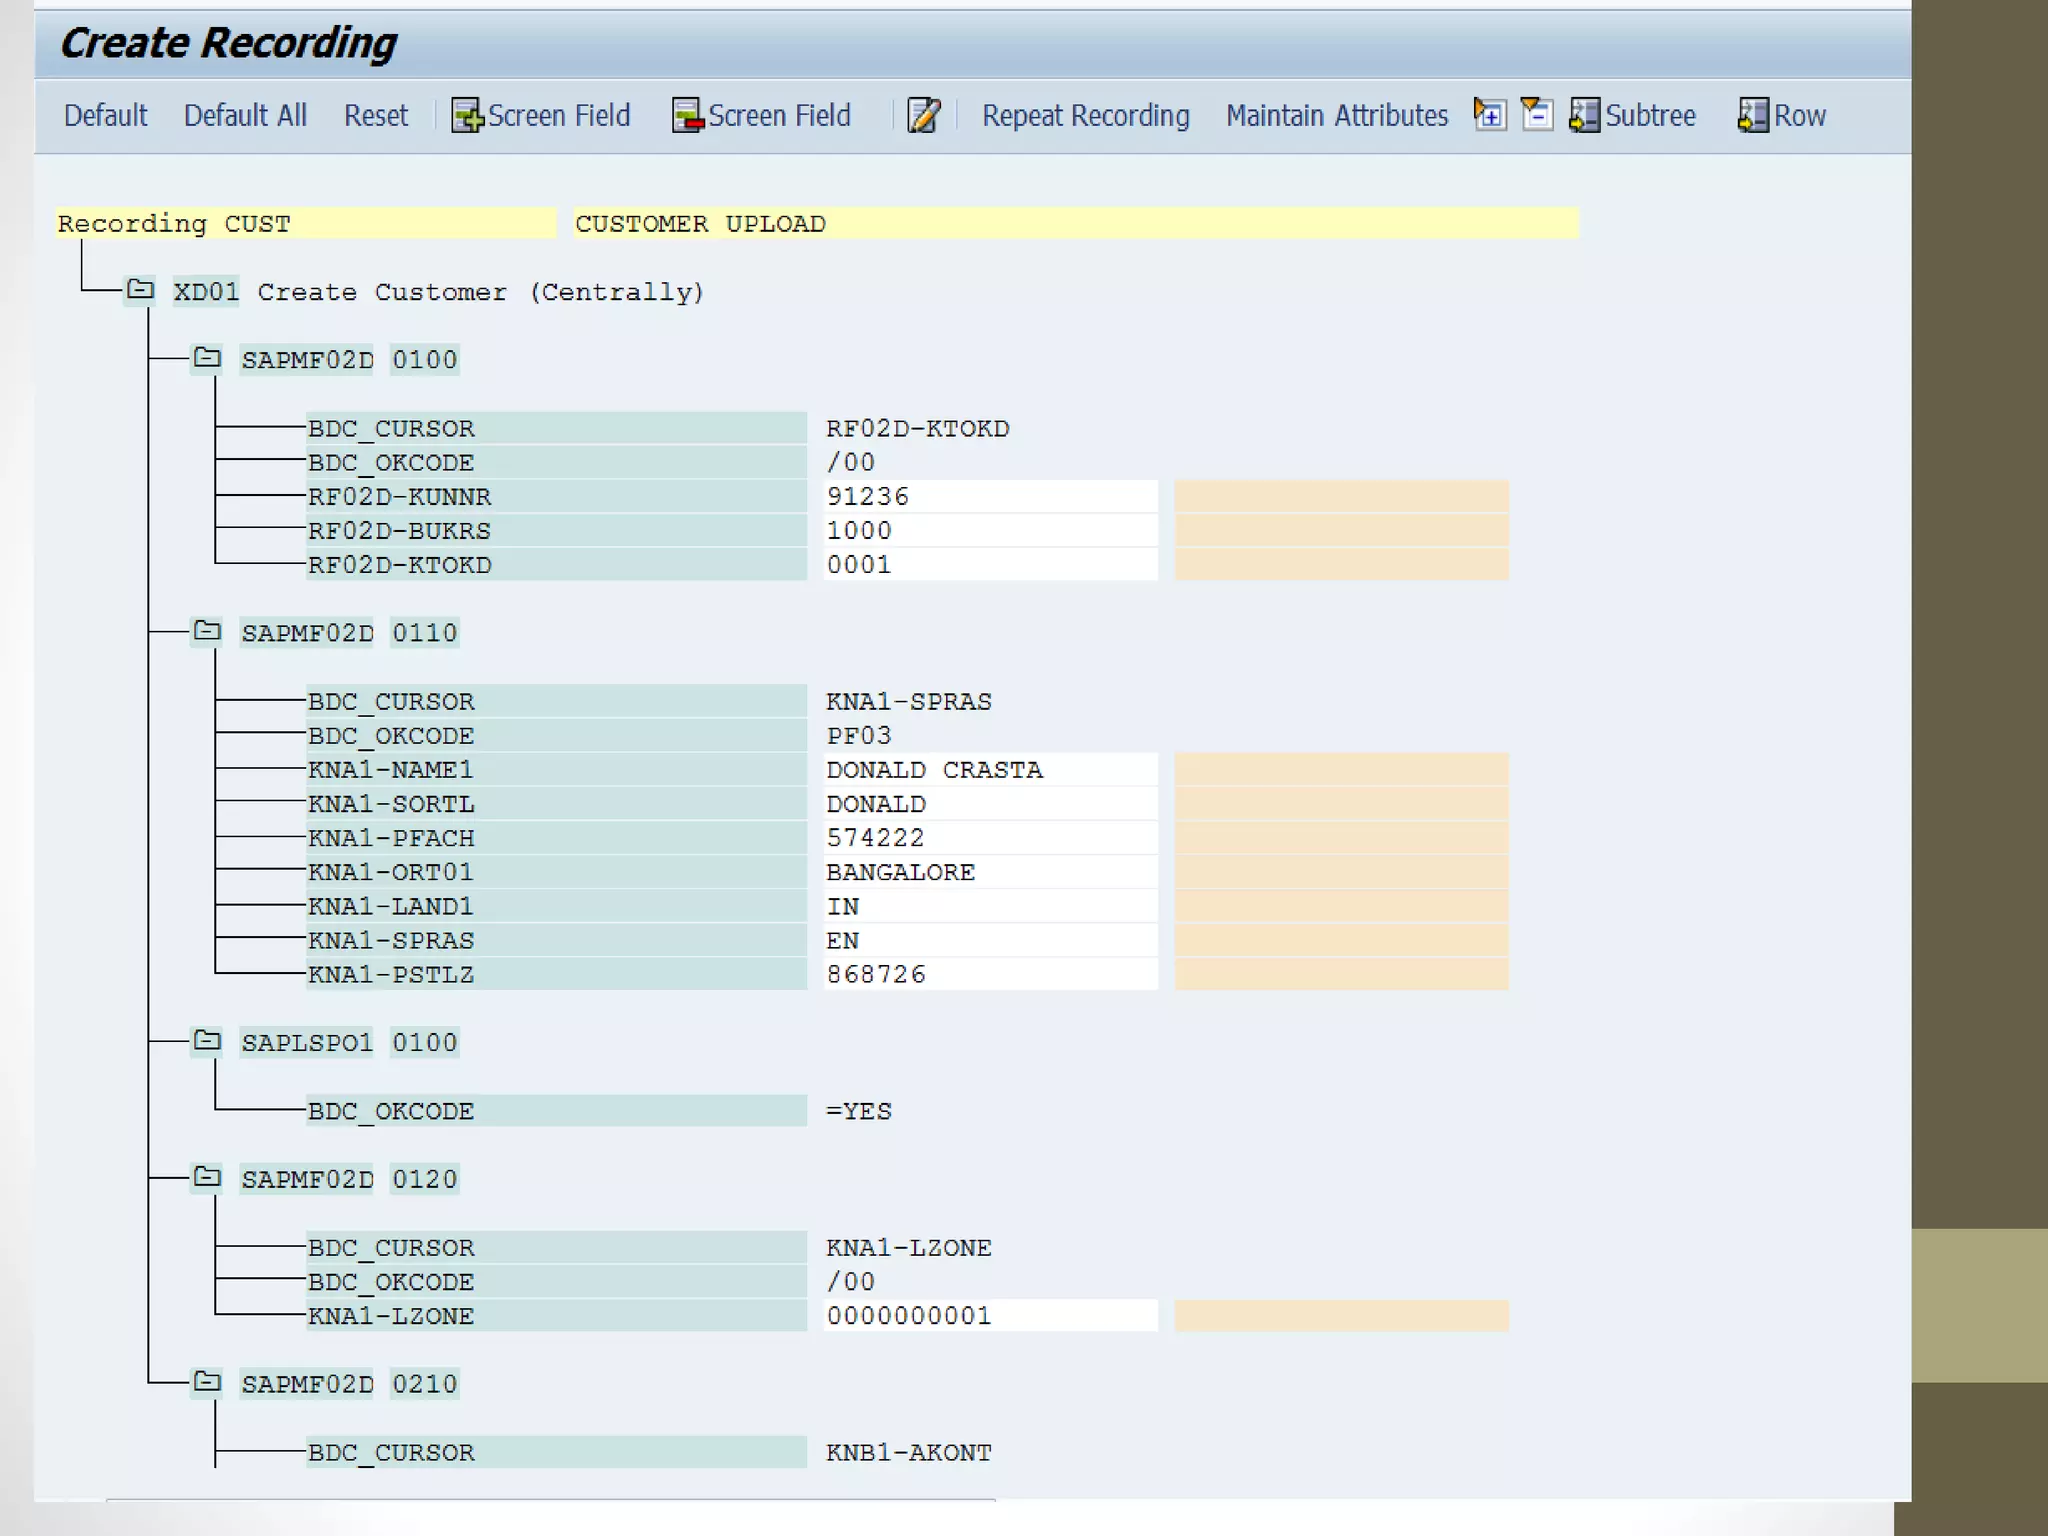Click the expand subtree plus icon
Screen dimensions: 2048x1536
[1489, 114]
